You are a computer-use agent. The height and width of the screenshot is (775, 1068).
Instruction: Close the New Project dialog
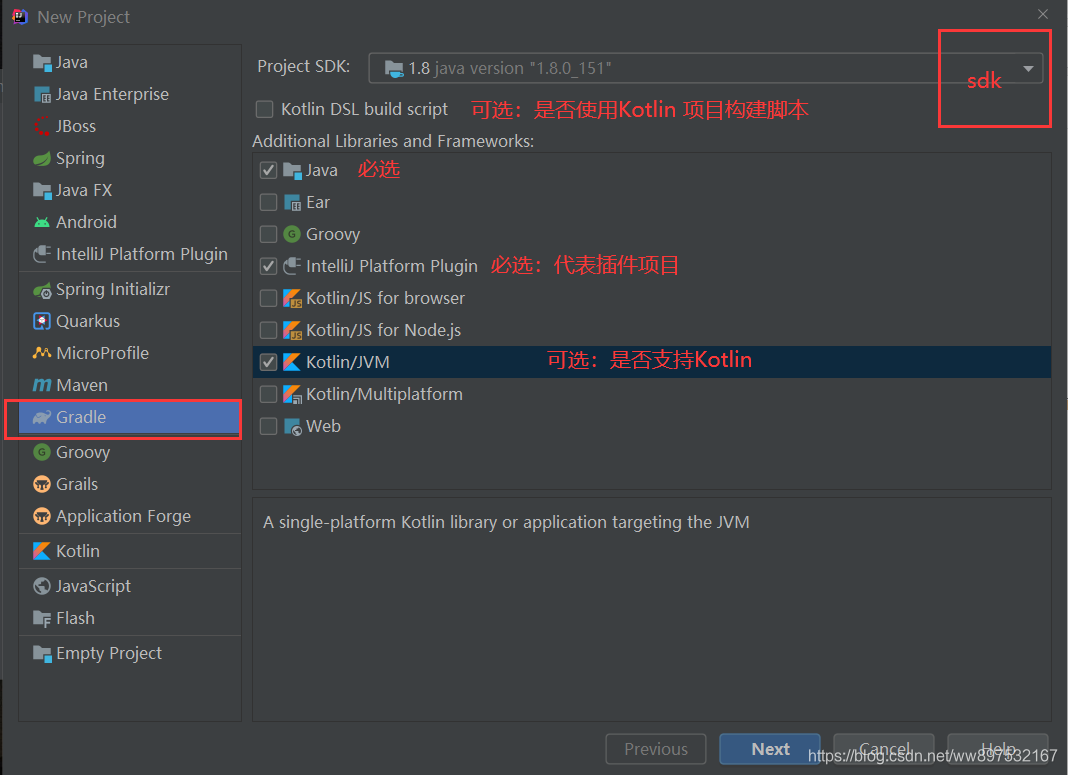coord(1043,14)
